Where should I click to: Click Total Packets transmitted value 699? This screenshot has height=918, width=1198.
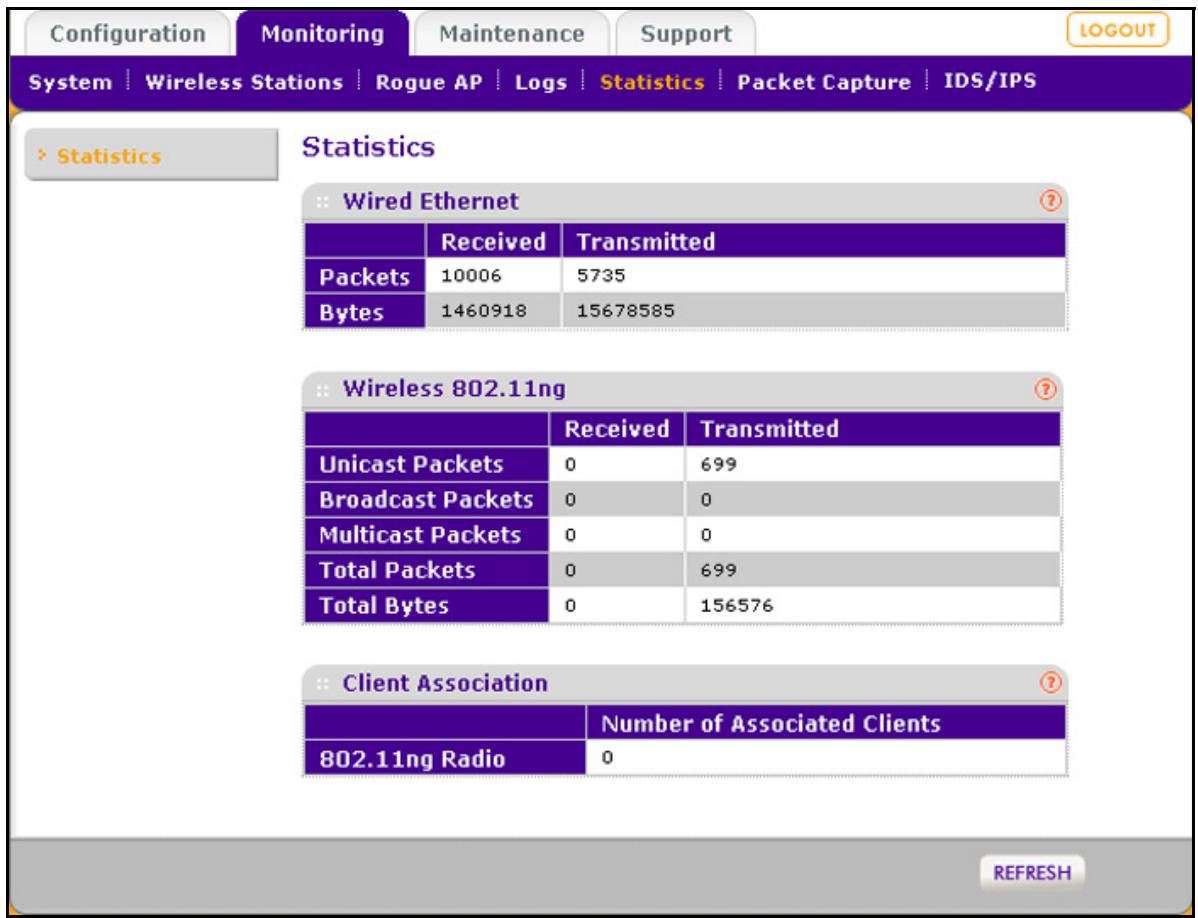tap(719, 570)
